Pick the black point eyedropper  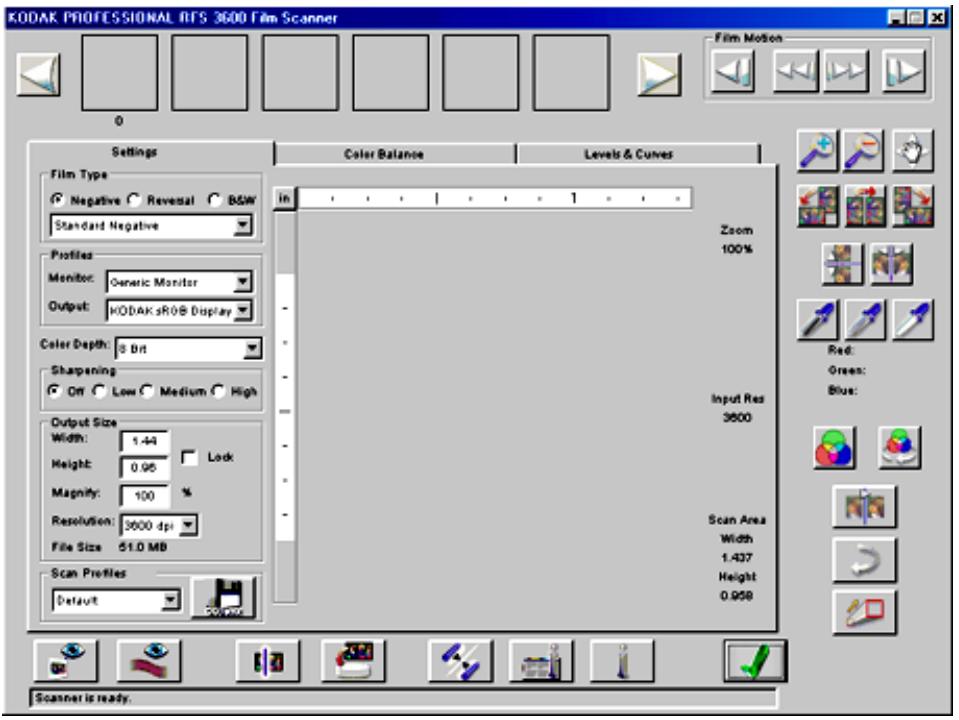(x=818, y=320)
